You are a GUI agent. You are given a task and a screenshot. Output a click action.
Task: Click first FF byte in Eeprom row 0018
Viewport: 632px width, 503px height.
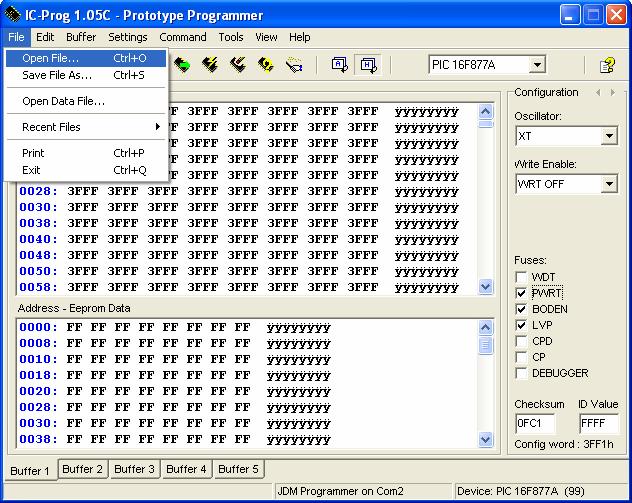tap(75, 375)
